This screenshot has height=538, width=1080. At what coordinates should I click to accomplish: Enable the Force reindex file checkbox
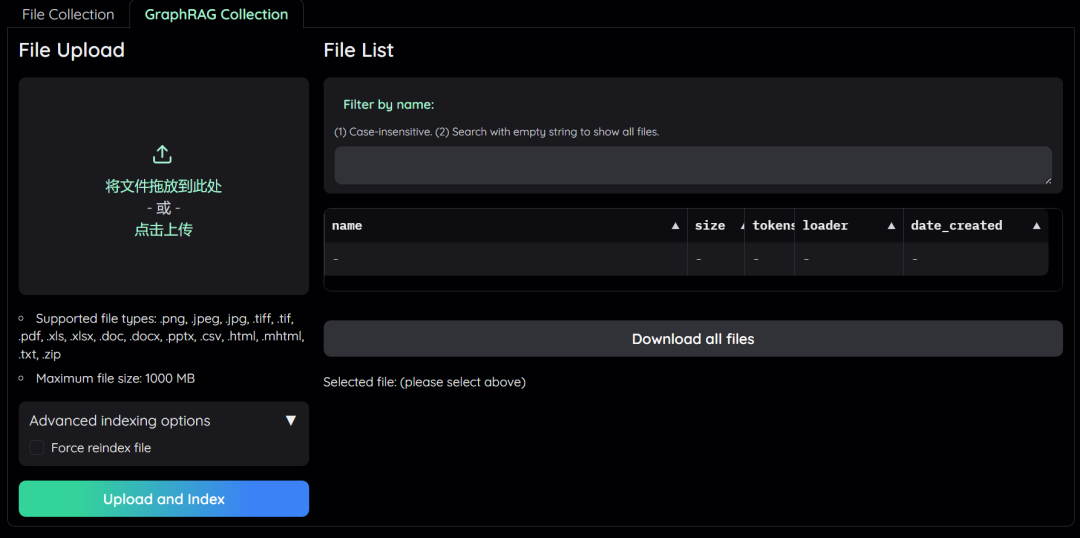pos(37,448)
